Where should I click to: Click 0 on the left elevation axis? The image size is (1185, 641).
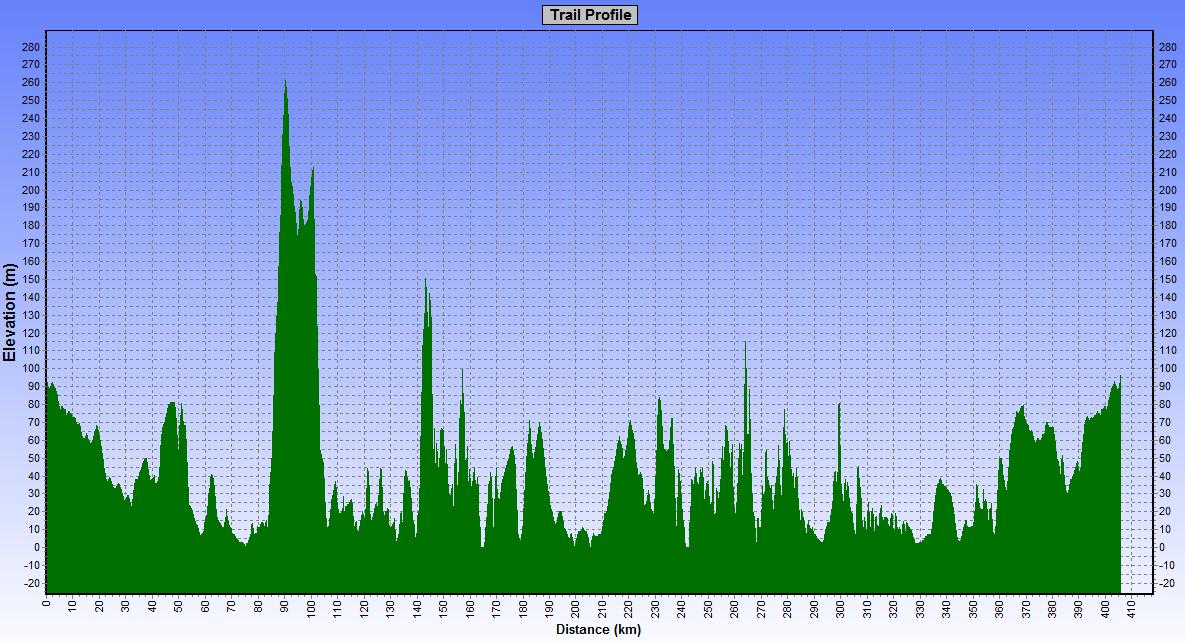pyautogui.click(x=35, y=547)
